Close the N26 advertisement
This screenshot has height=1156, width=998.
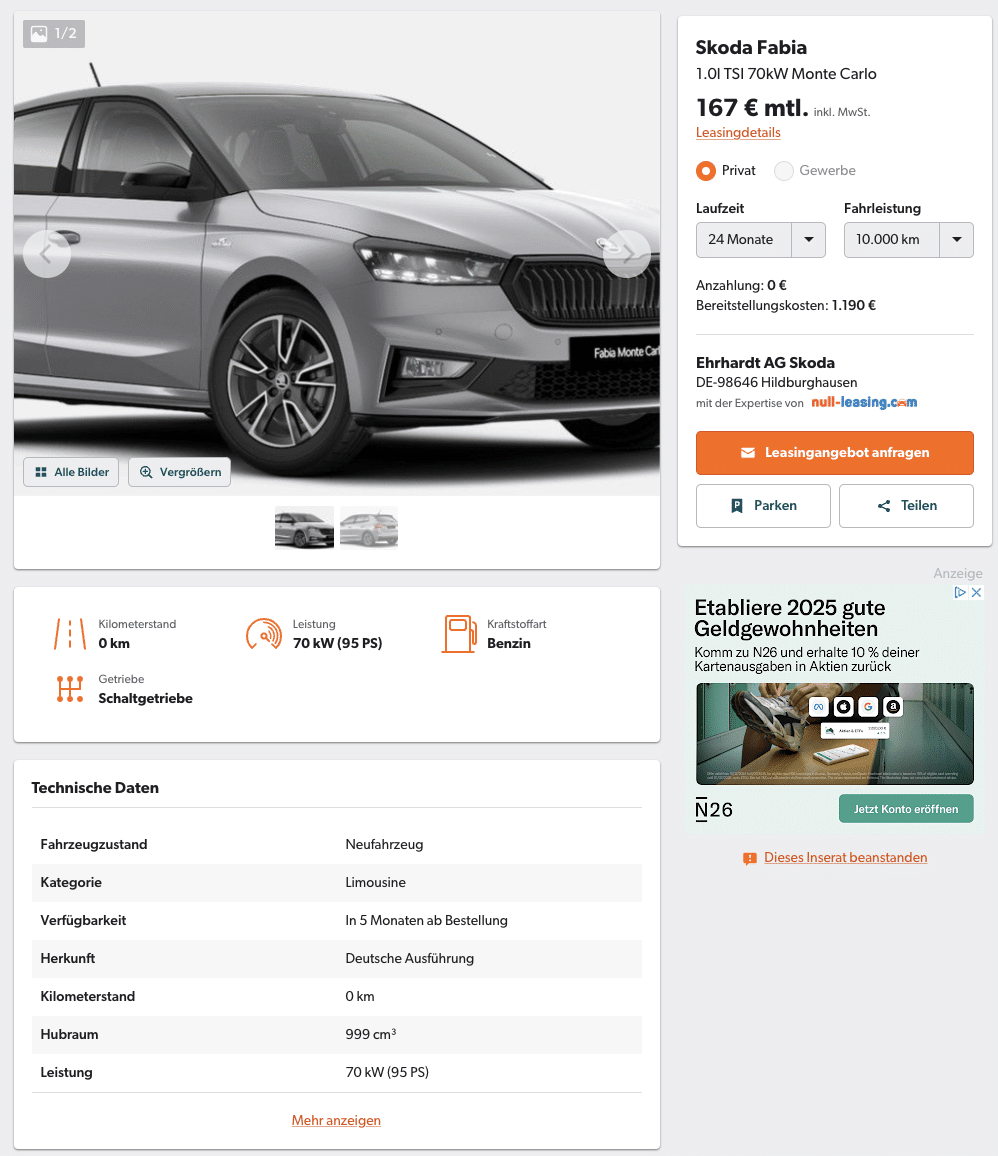coord(977,593)
